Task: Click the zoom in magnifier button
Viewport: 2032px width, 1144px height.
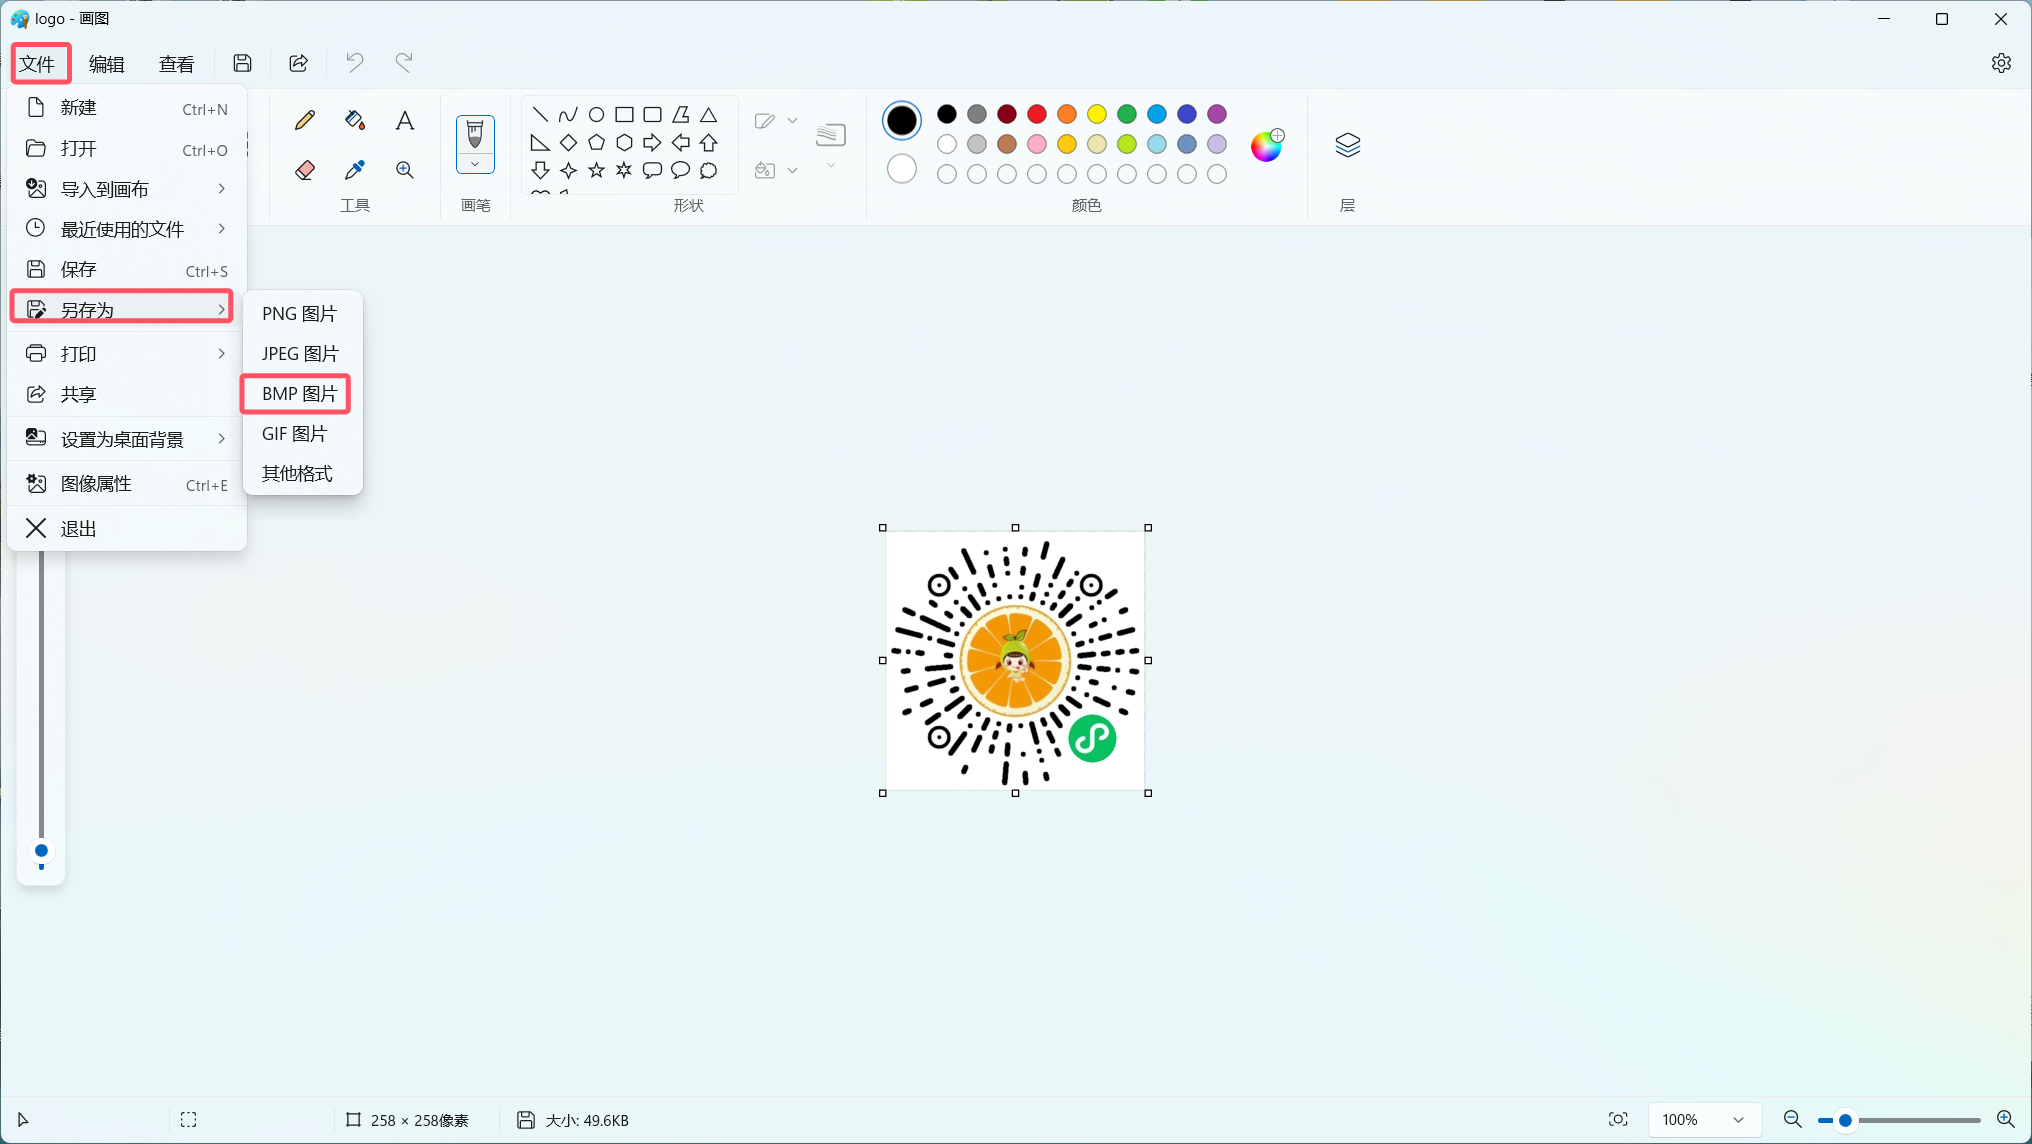Action: (x=2005, y=1120)
